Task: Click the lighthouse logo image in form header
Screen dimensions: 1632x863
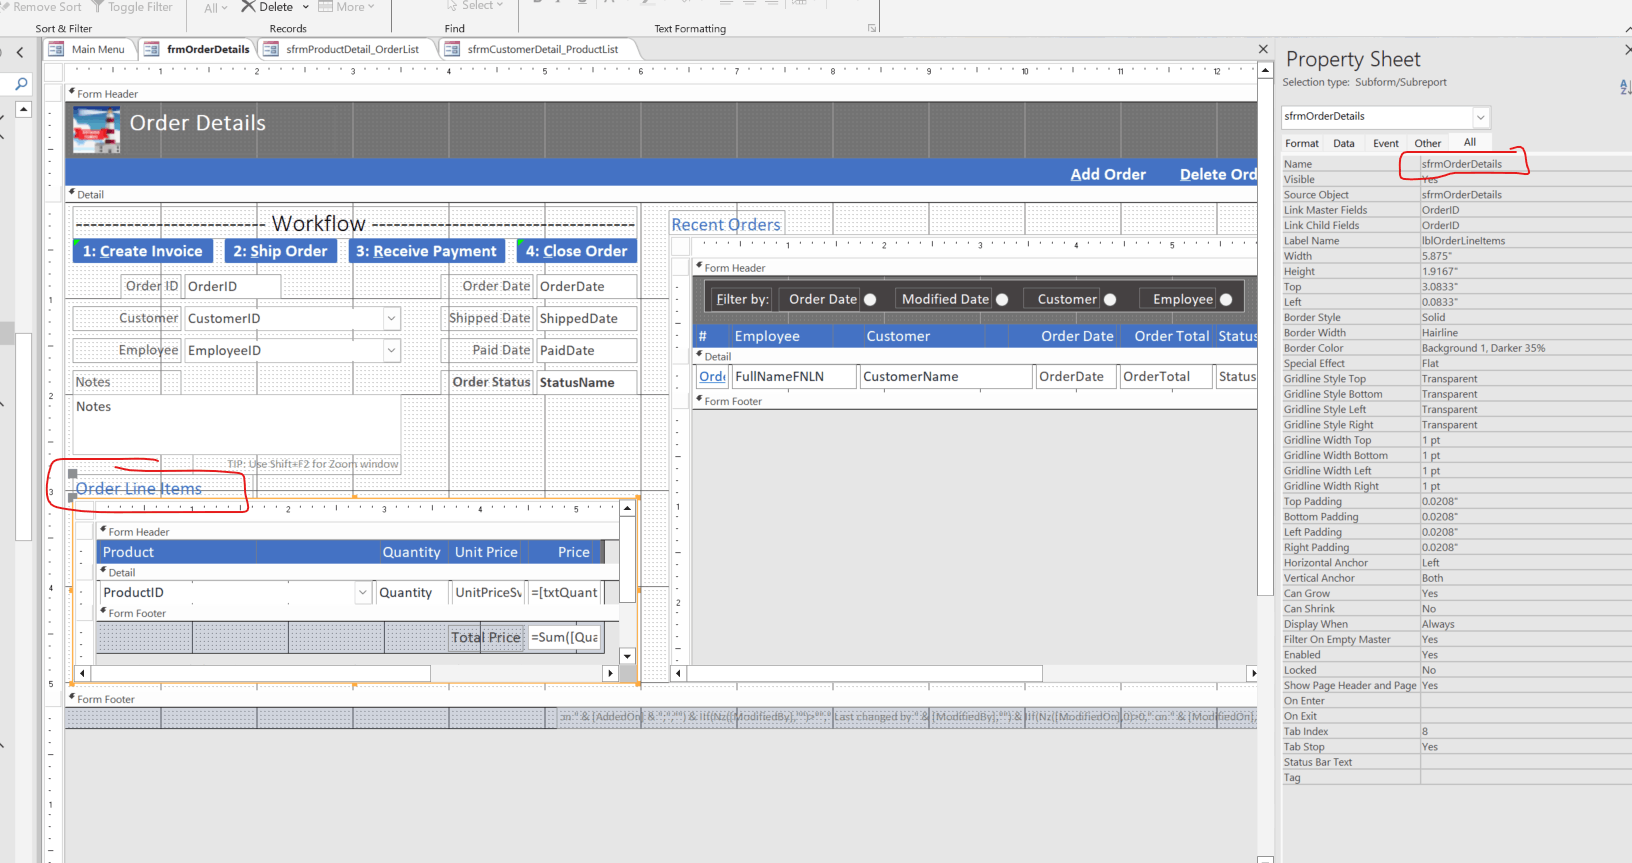Action: (x=97, y=129)
